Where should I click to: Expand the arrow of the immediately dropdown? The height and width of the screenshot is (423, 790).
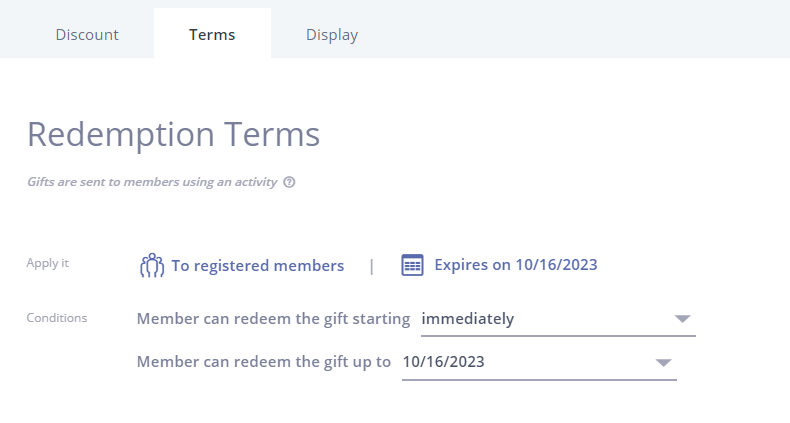coord(682,319)
